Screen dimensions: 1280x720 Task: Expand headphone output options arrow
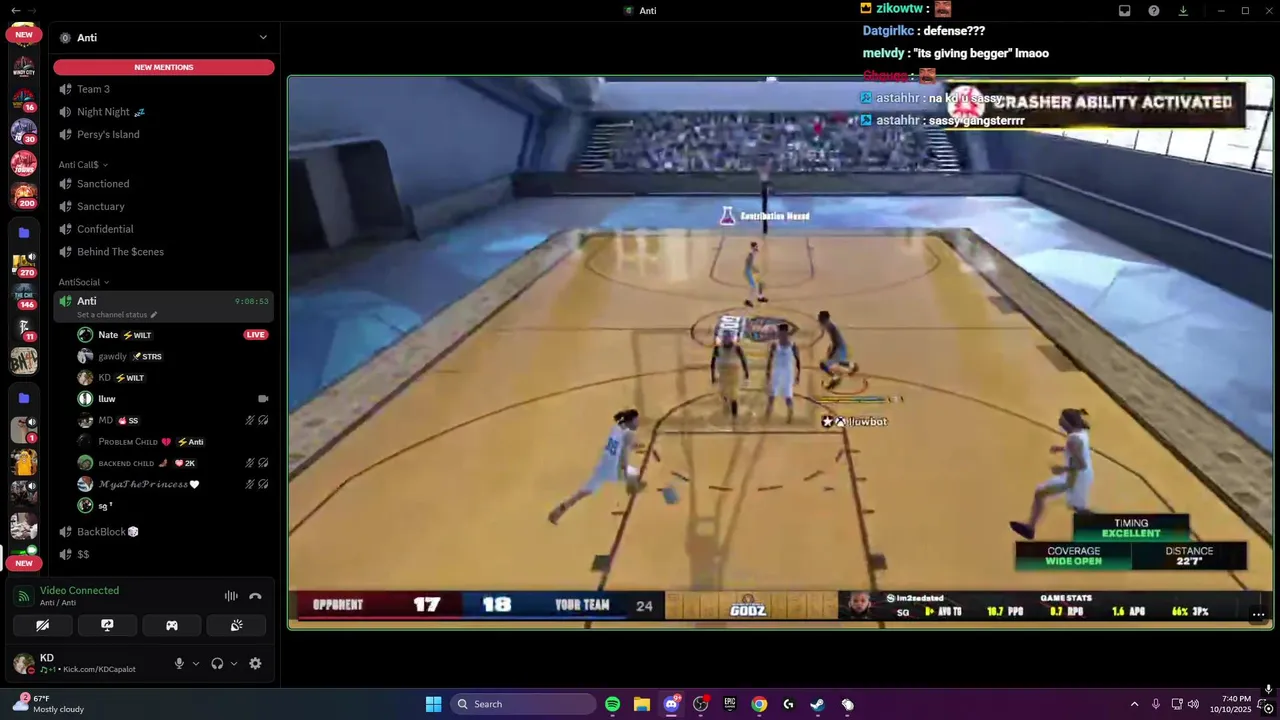pos(234,663)
